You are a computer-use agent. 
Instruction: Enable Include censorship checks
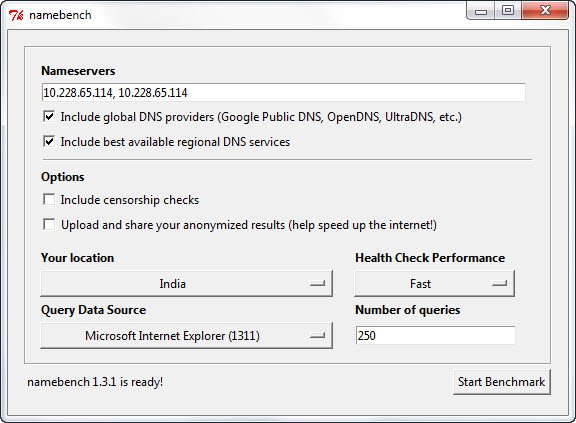[x=49, y=200]
